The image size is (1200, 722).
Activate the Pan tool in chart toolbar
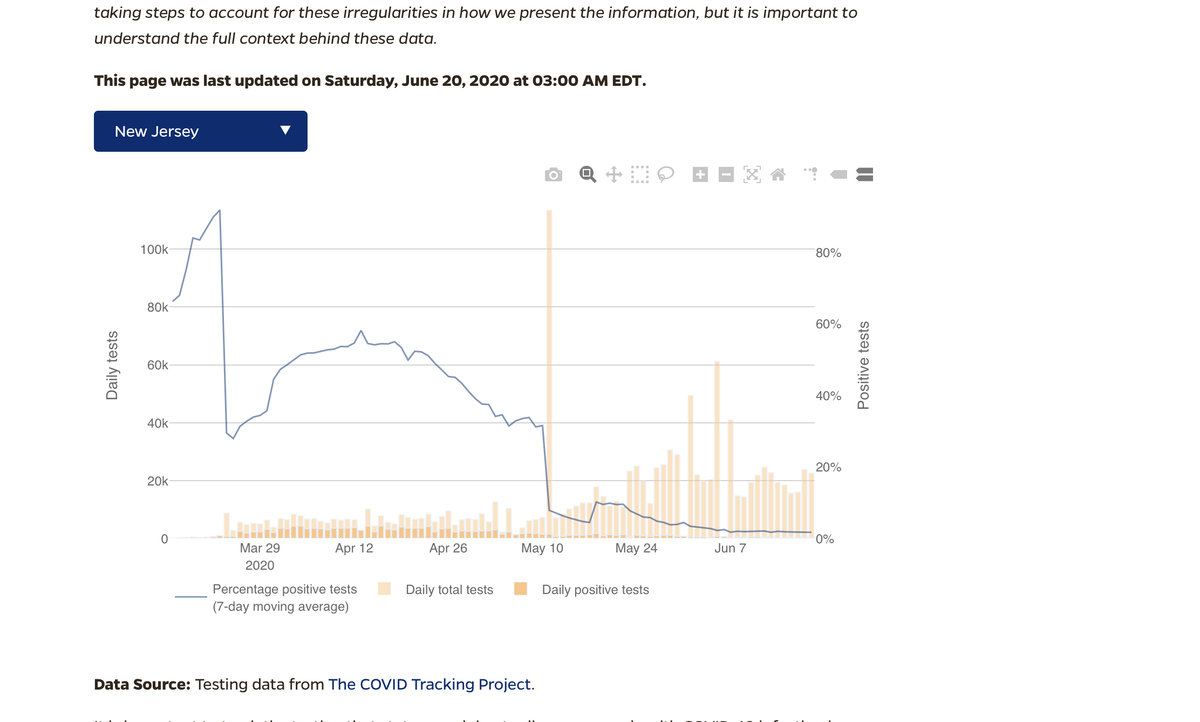(614, 175)
